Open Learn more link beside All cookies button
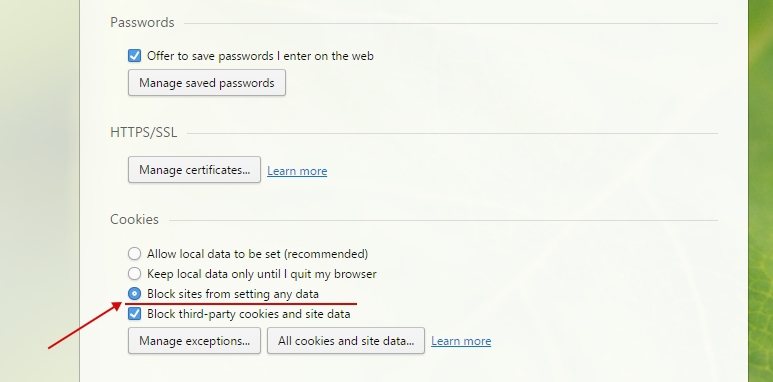This screenshot has height=382, width=773. click(x=461, y=341)
